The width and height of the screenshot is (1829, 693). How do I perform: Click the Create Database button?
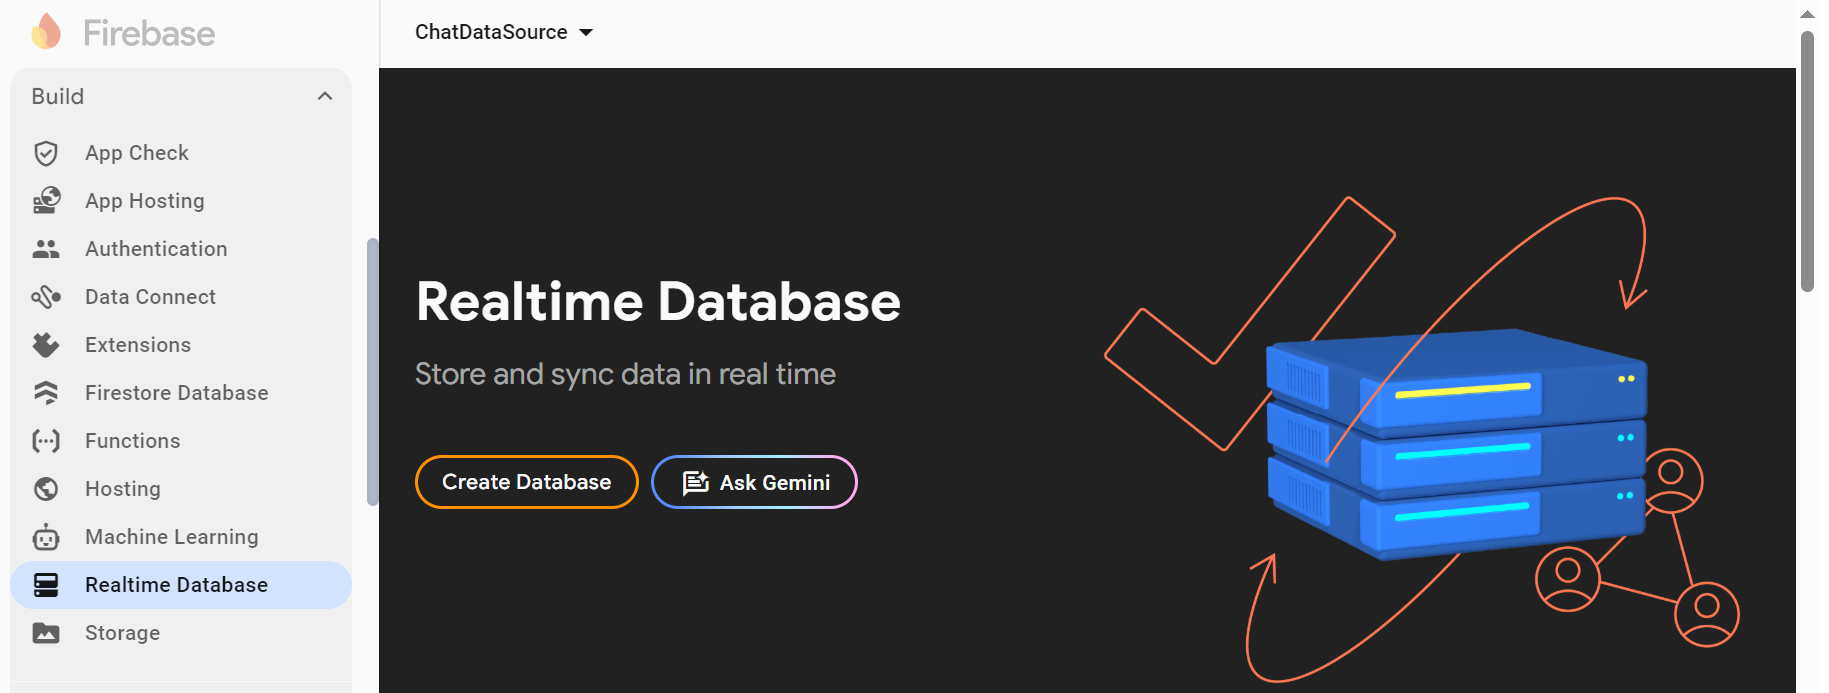click(526, 482)
